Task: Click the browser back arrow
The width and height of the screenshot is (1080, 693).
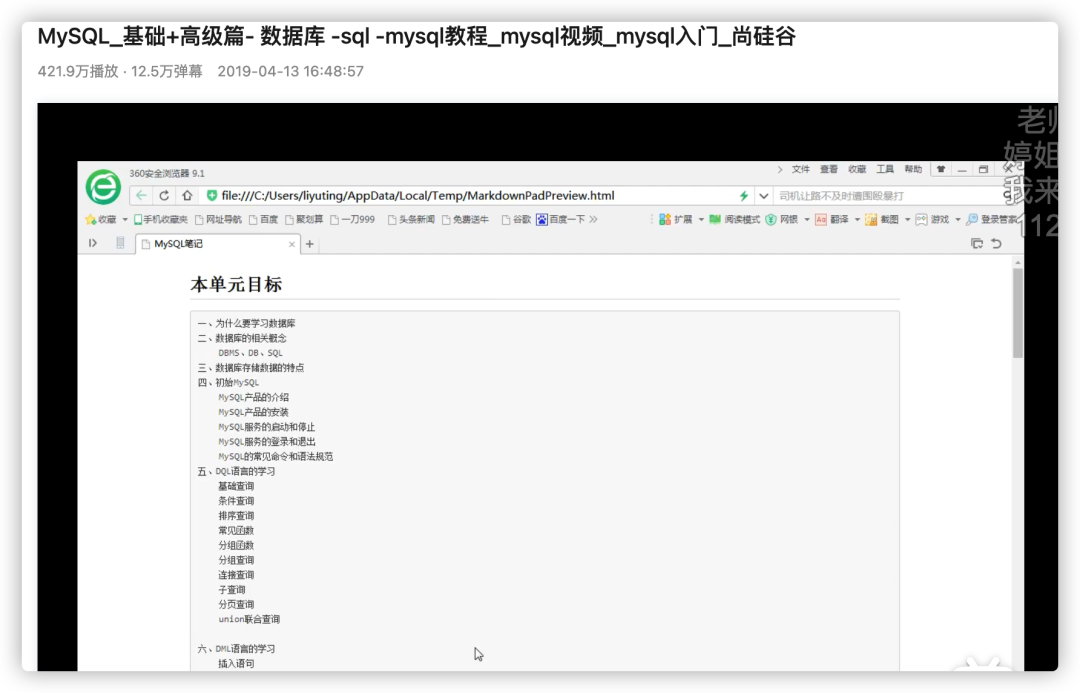Action: (x=140, y=193)
